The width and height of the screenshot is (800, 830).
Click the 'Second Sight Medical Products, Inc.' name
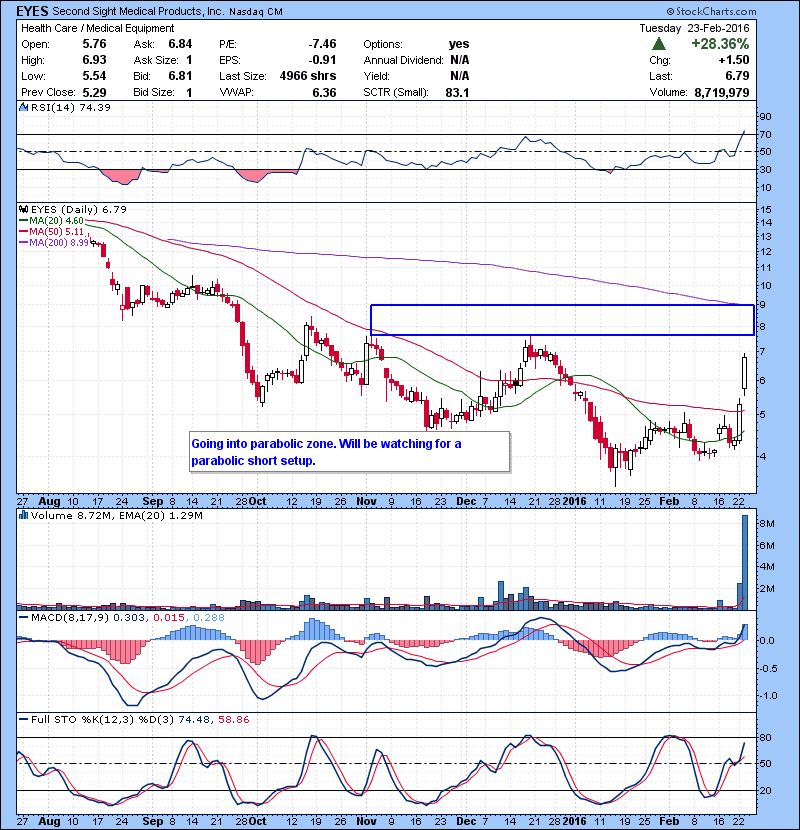(x=138, y=11)
